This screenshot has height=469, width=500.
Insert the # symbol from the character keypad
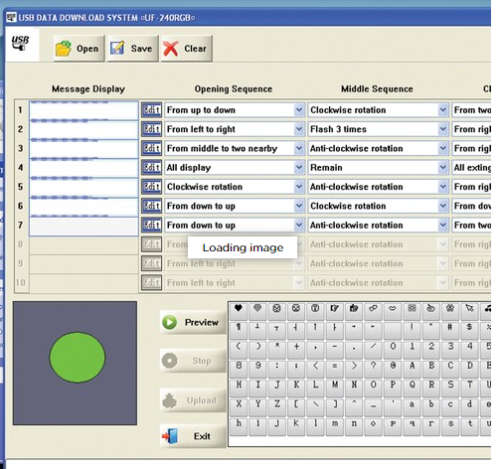[x=450, y=327]
